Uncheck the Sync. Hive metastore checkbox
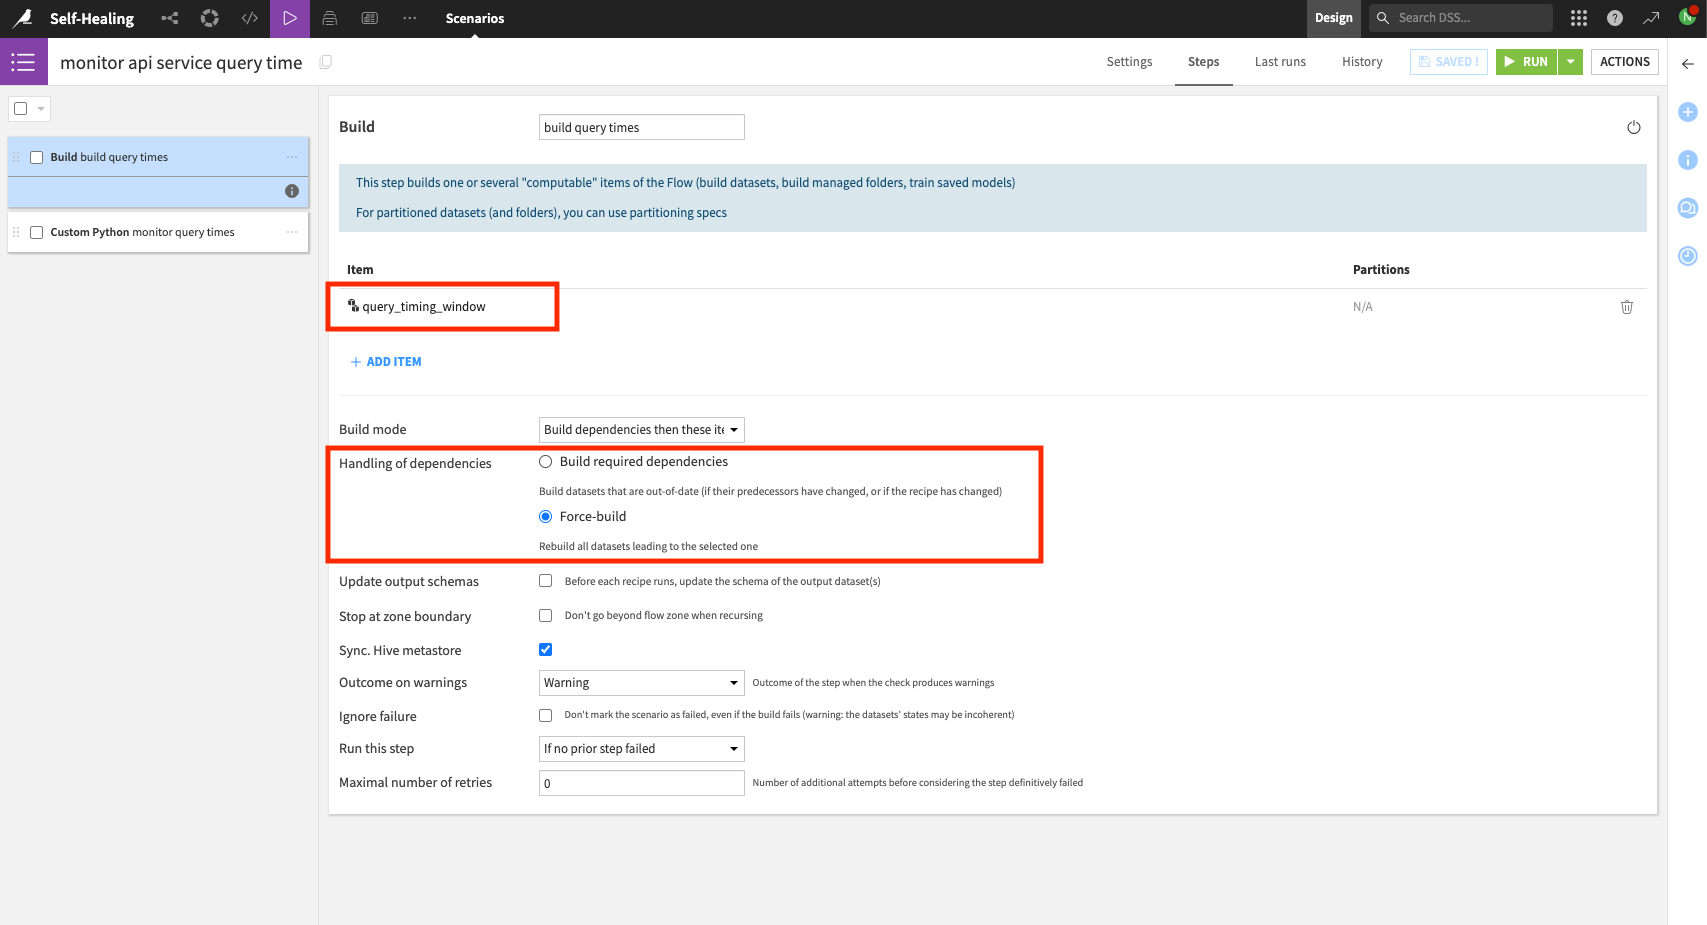 (x=545, y=649)
